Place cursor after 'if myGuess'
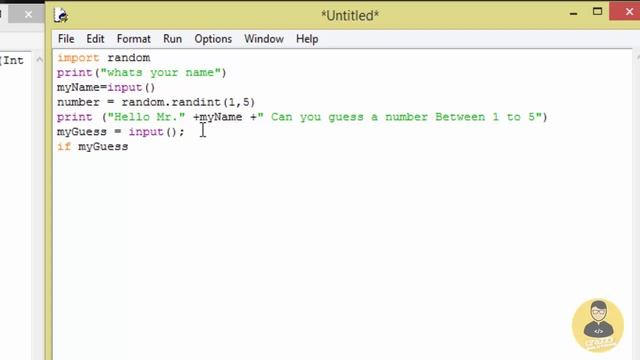This screenshot has width=640, height=360. pos(129,147)
